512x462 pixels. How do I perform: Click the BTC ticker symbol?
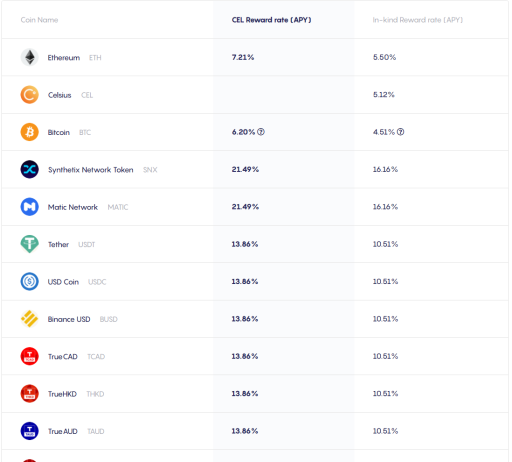click(x=85, y=132)
